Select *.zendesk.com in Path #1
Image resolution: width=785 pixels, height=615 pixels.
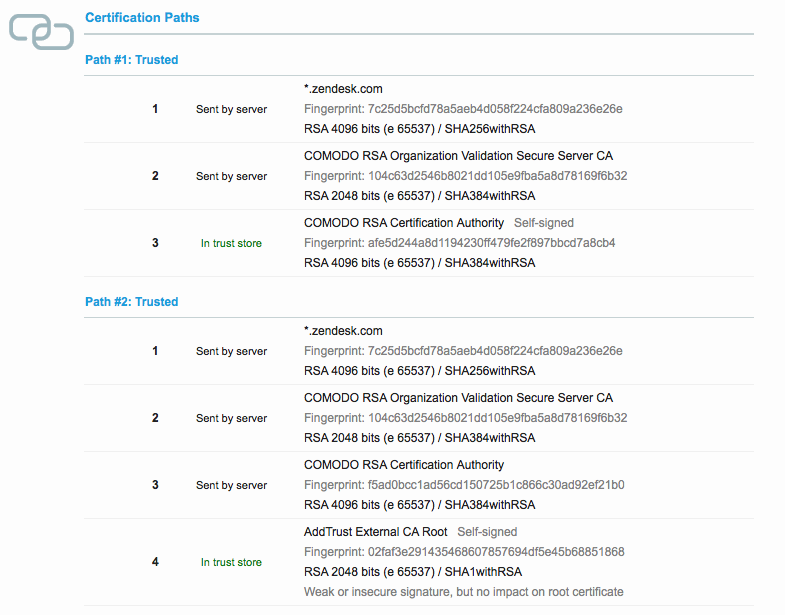pyautogui.click(x=343, y=89)
